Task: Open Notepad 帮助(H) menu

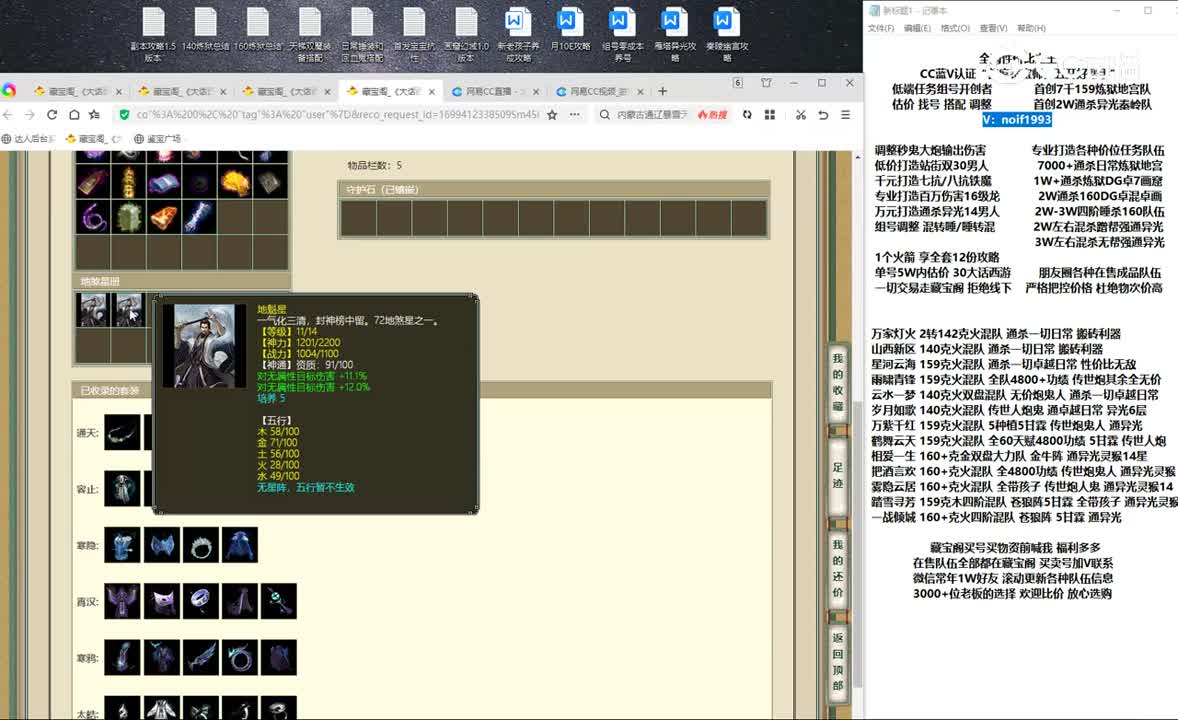Action: pos(1031,28)
